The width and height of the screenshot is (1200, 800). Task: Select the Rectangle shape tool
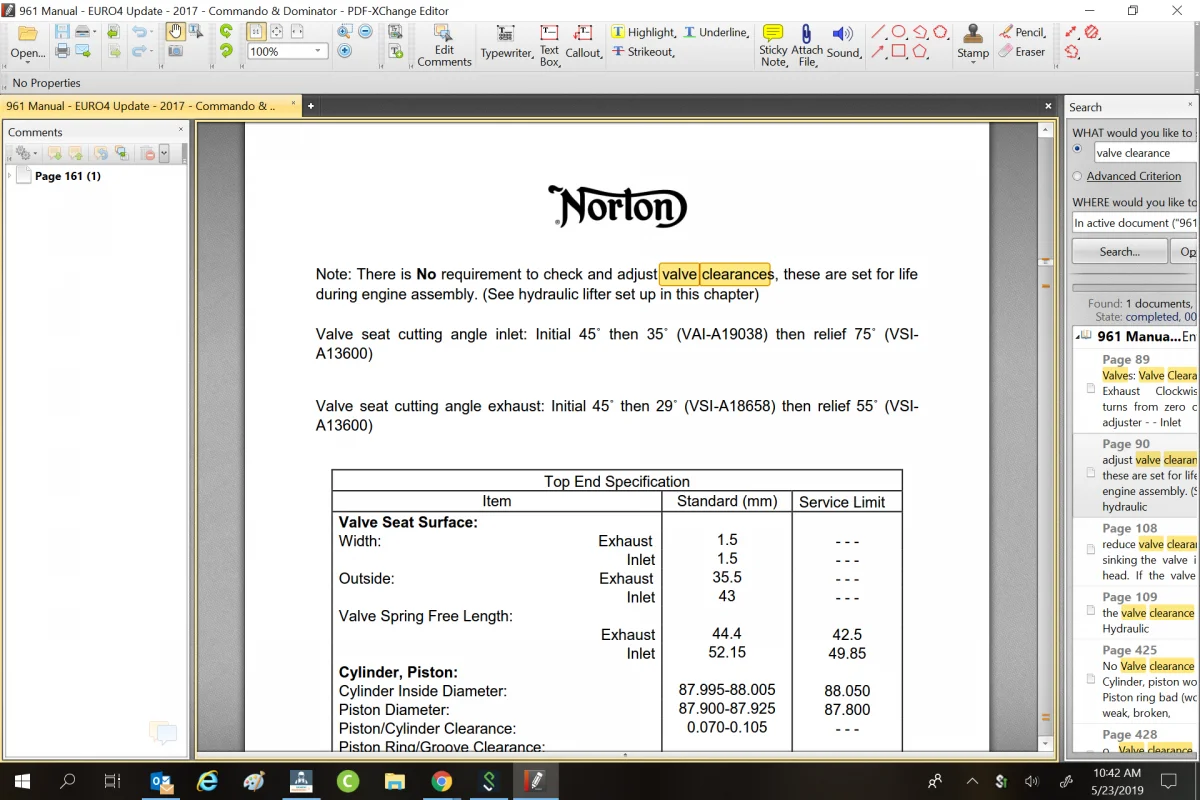pos(898,52)
